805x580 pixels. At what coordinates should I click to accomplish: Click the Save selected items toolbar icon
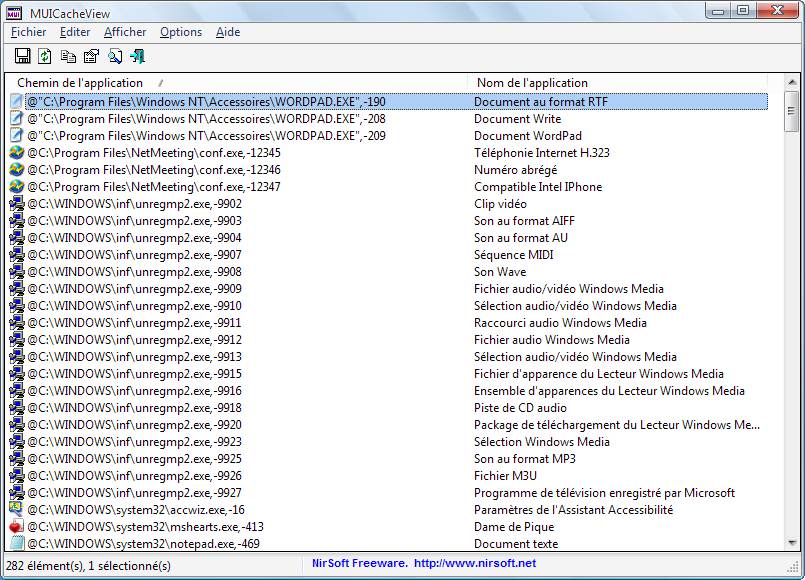point(23,56)
